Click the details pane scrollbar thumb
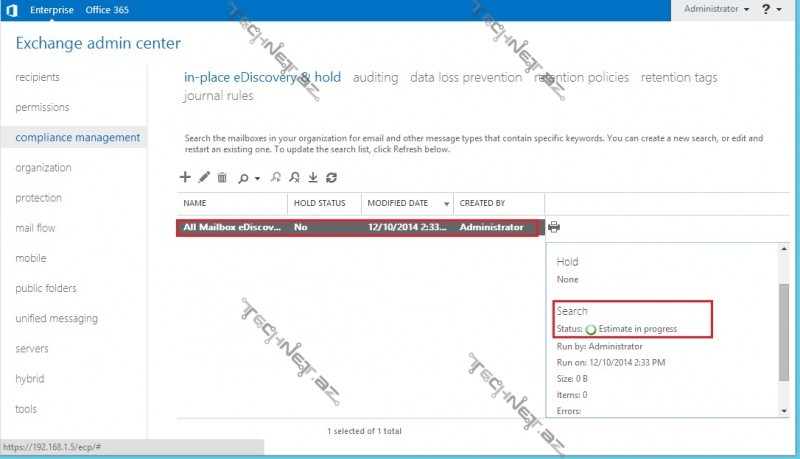Screen dimensions: 800x459 tap(784, 332)
